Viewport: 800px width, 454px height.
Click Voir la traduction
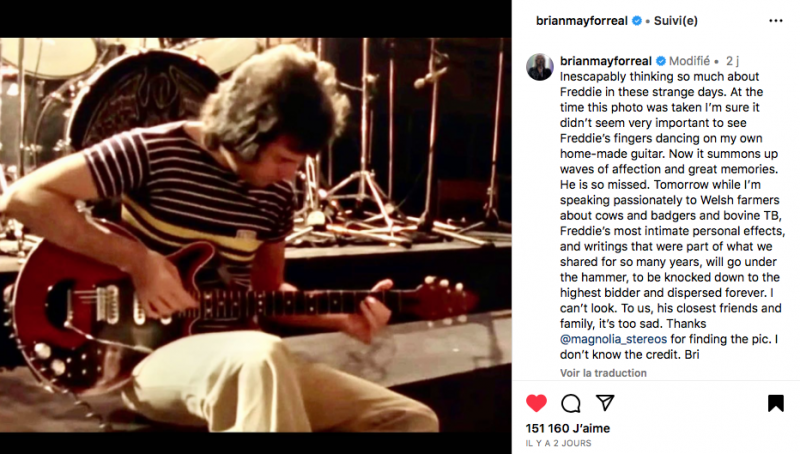[x=603, y=373]
